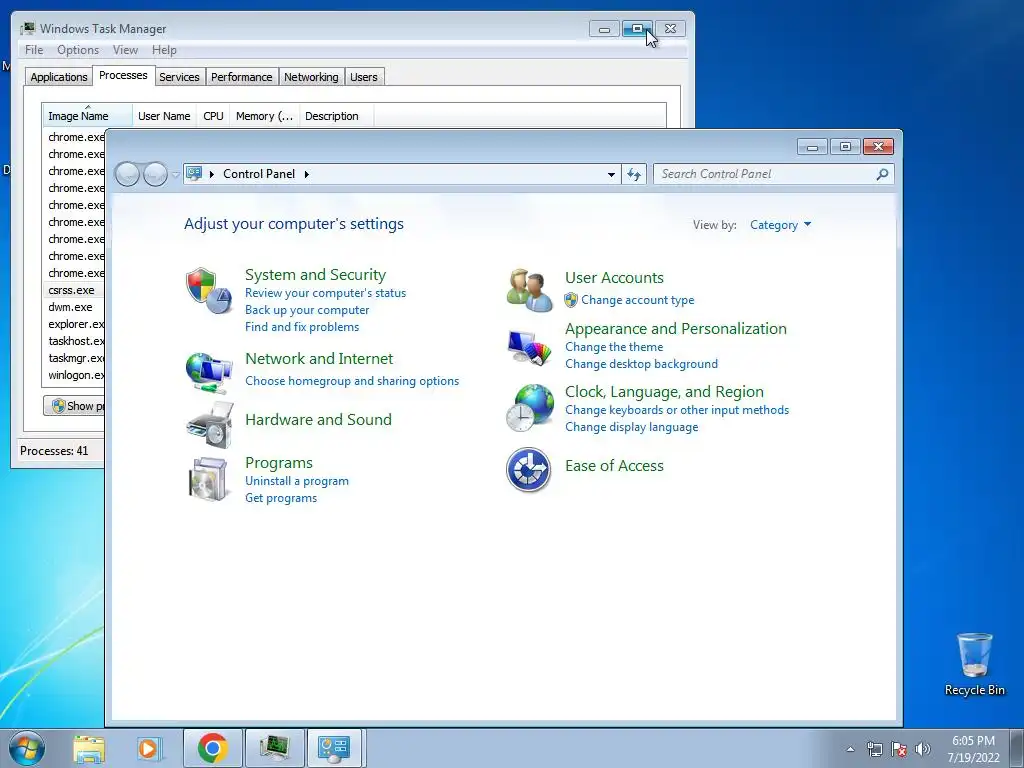The height and width of the screenshot is (768, 1024).
Task: Click the Programs disc box icon
Action: point(208,479)
